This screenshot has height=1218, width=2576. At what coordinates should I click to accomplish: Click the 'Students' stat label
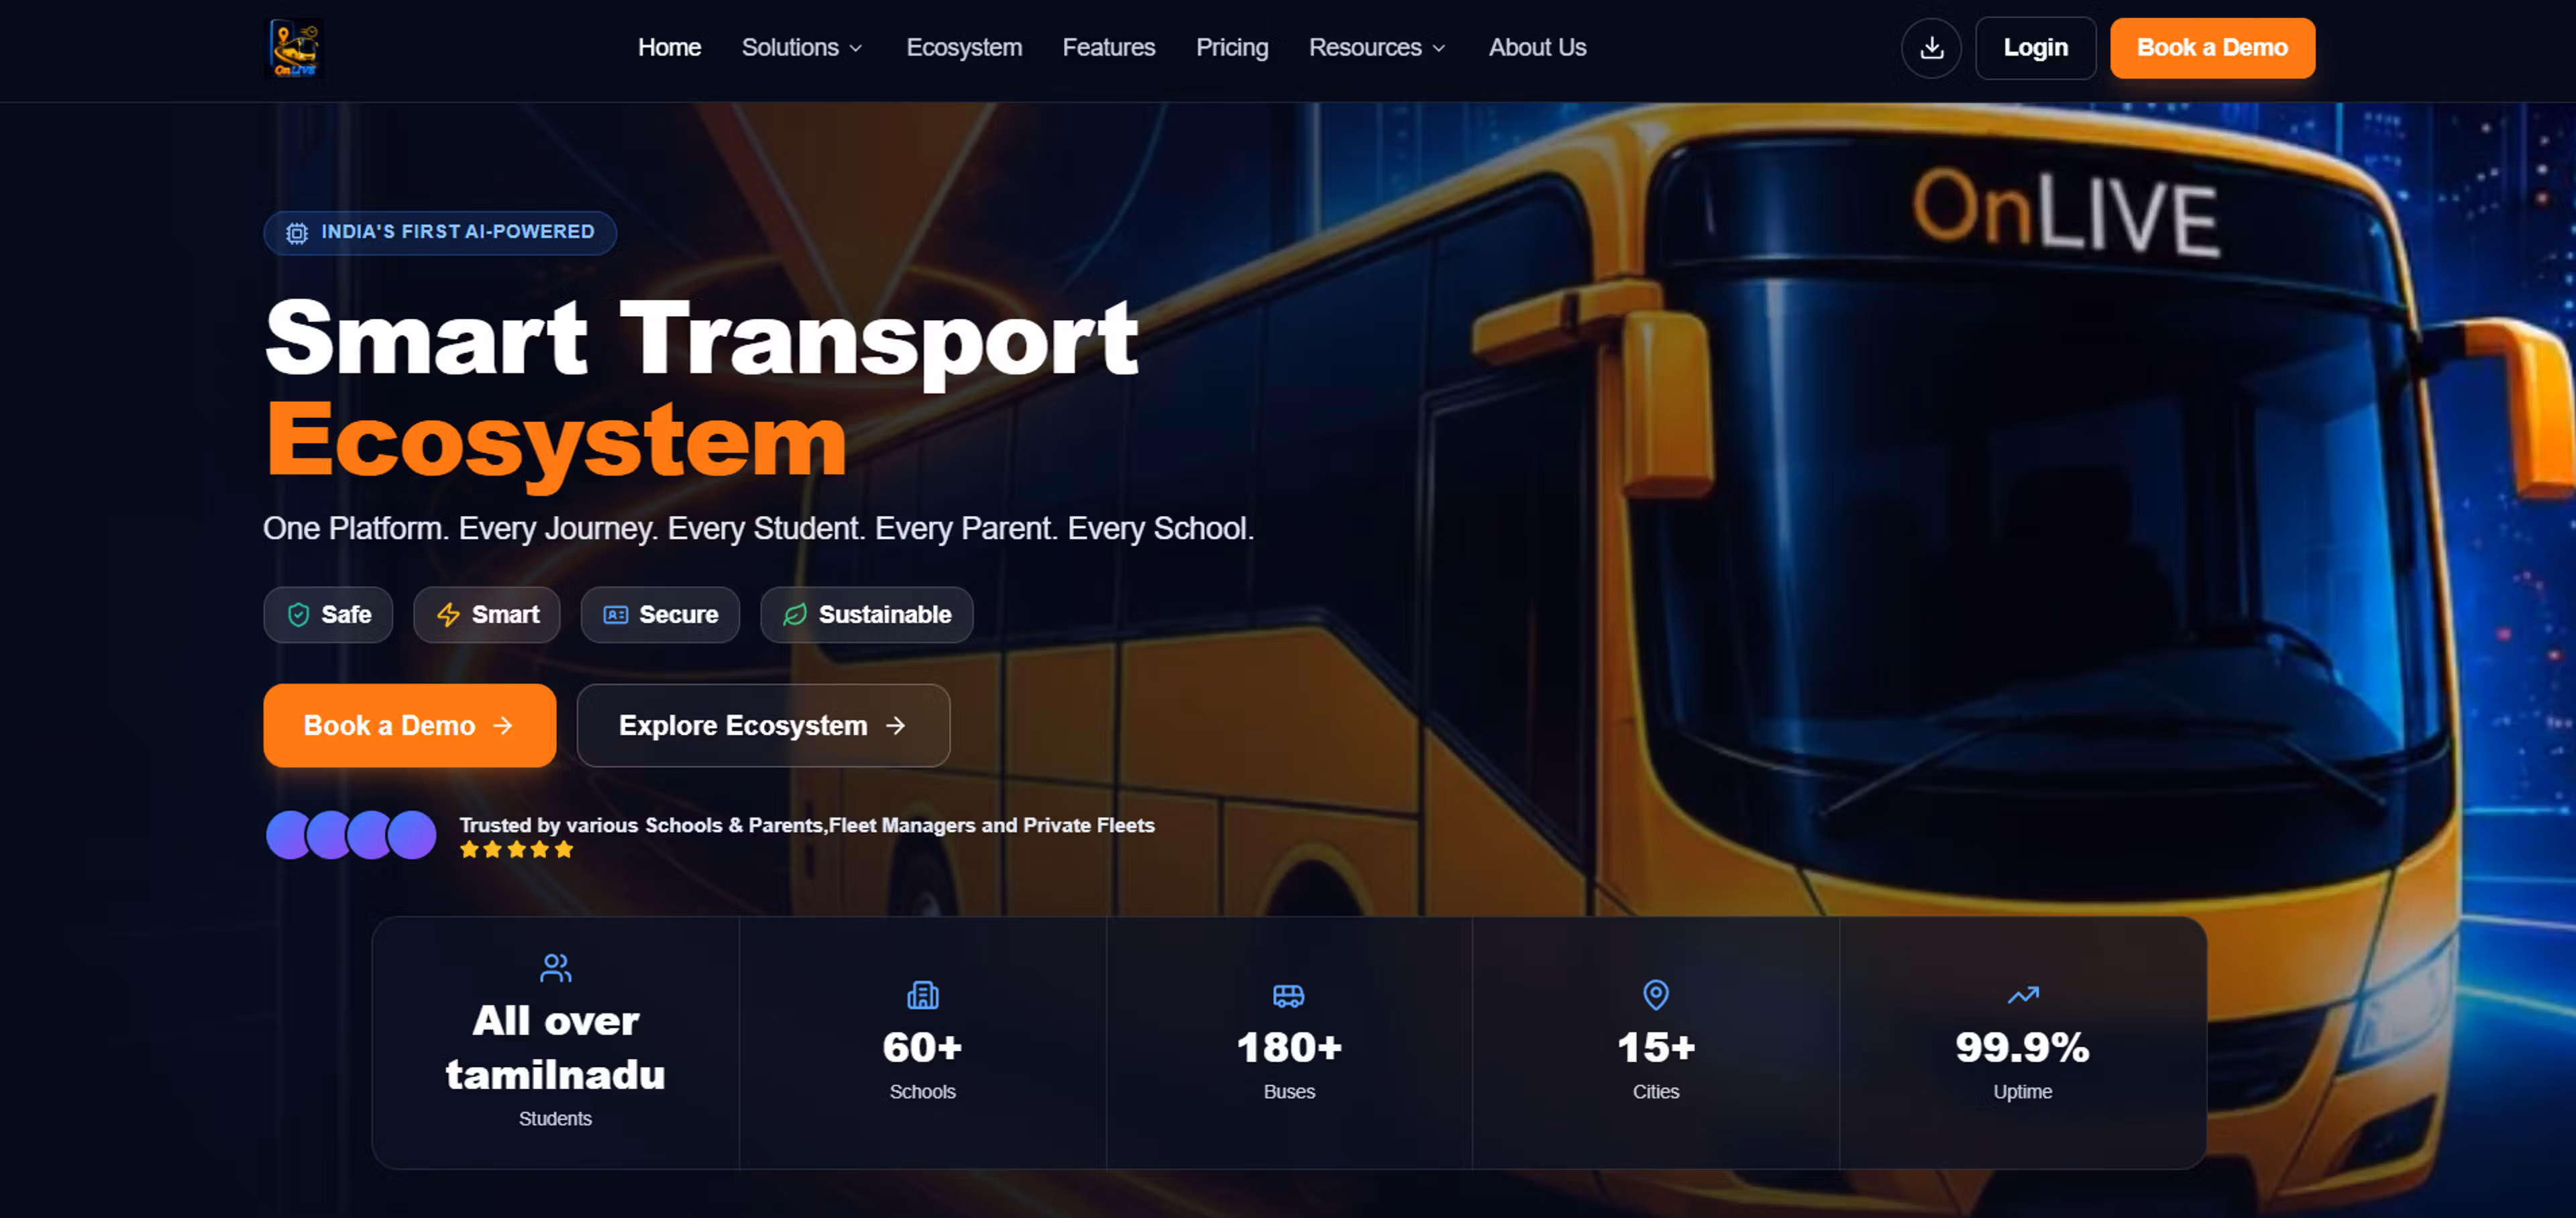(x=555, y=1119)
